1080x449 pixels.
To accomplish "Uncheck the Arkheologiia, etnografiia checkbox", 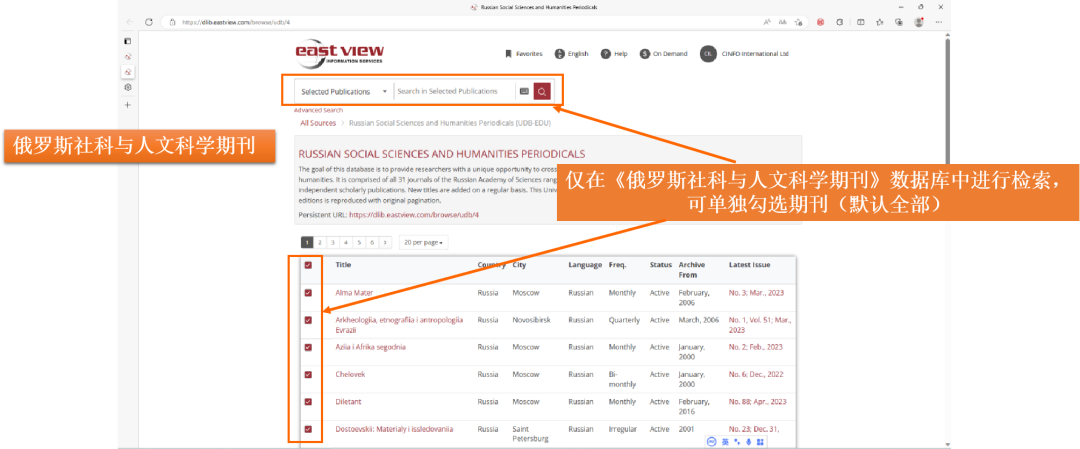I will pos(308,320).
